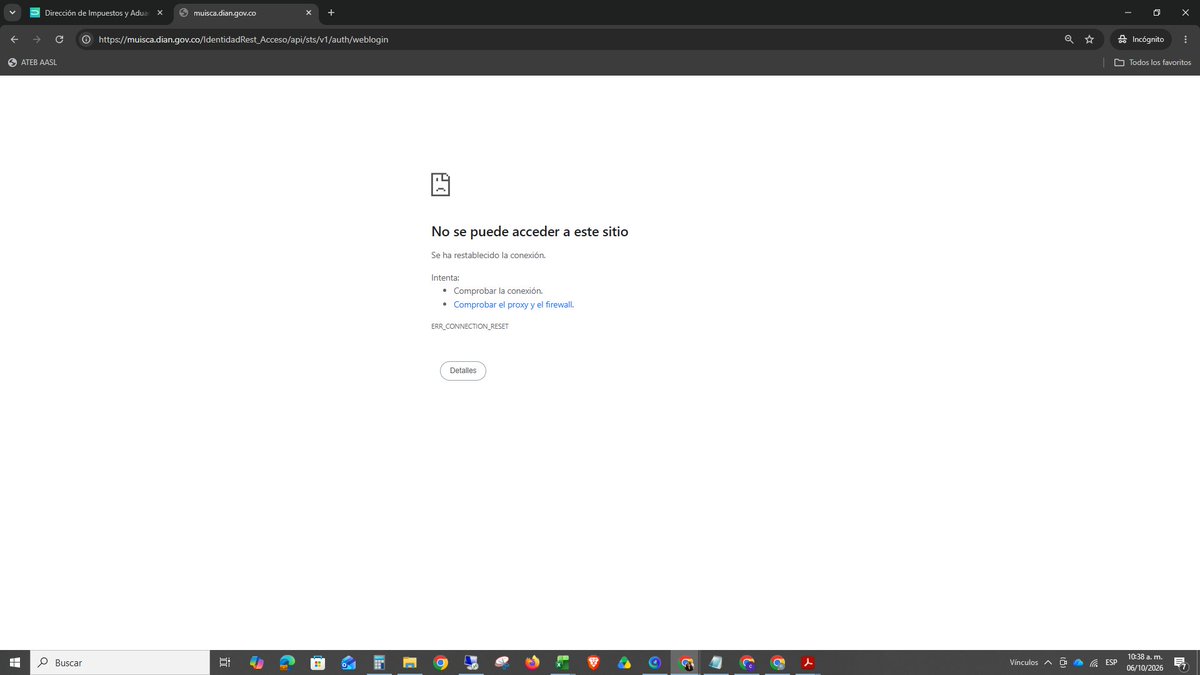Launch Brave browser from the taskbar
Image resolution: width=1200 pixels, height=675 pixels.
(x=593, y=662)
